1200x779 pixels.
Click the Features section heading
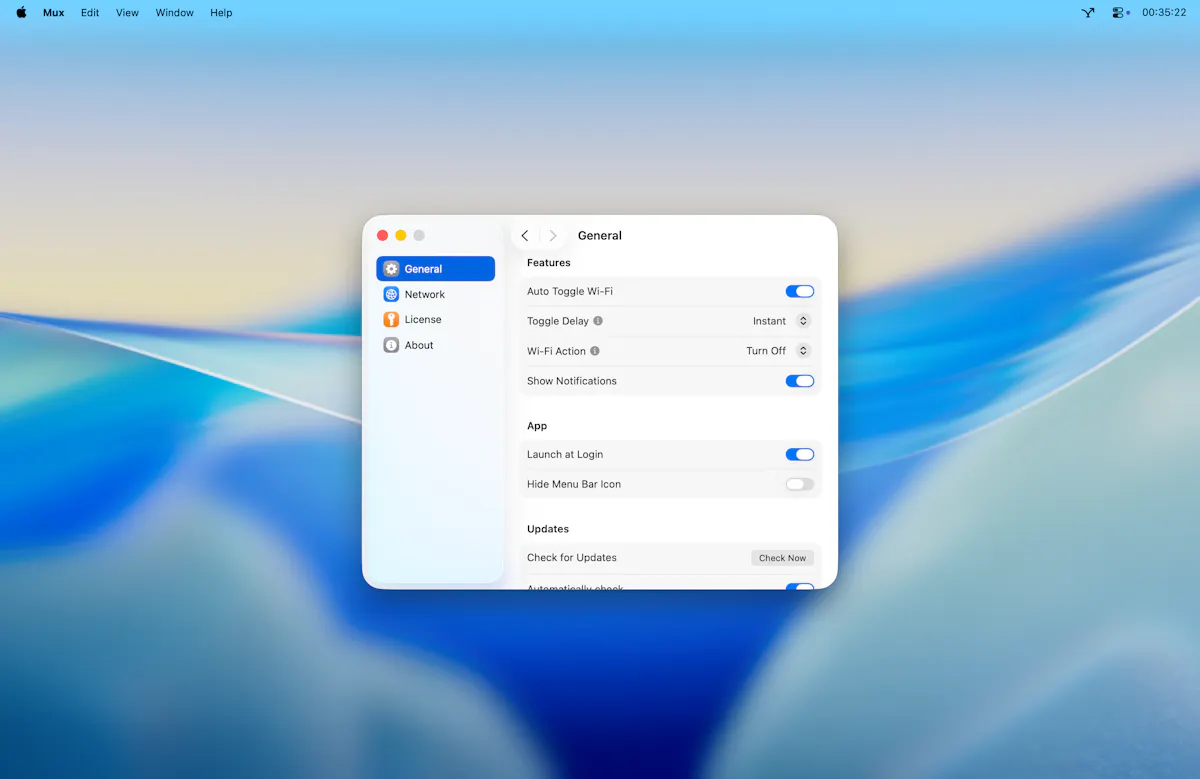[549, 263]
